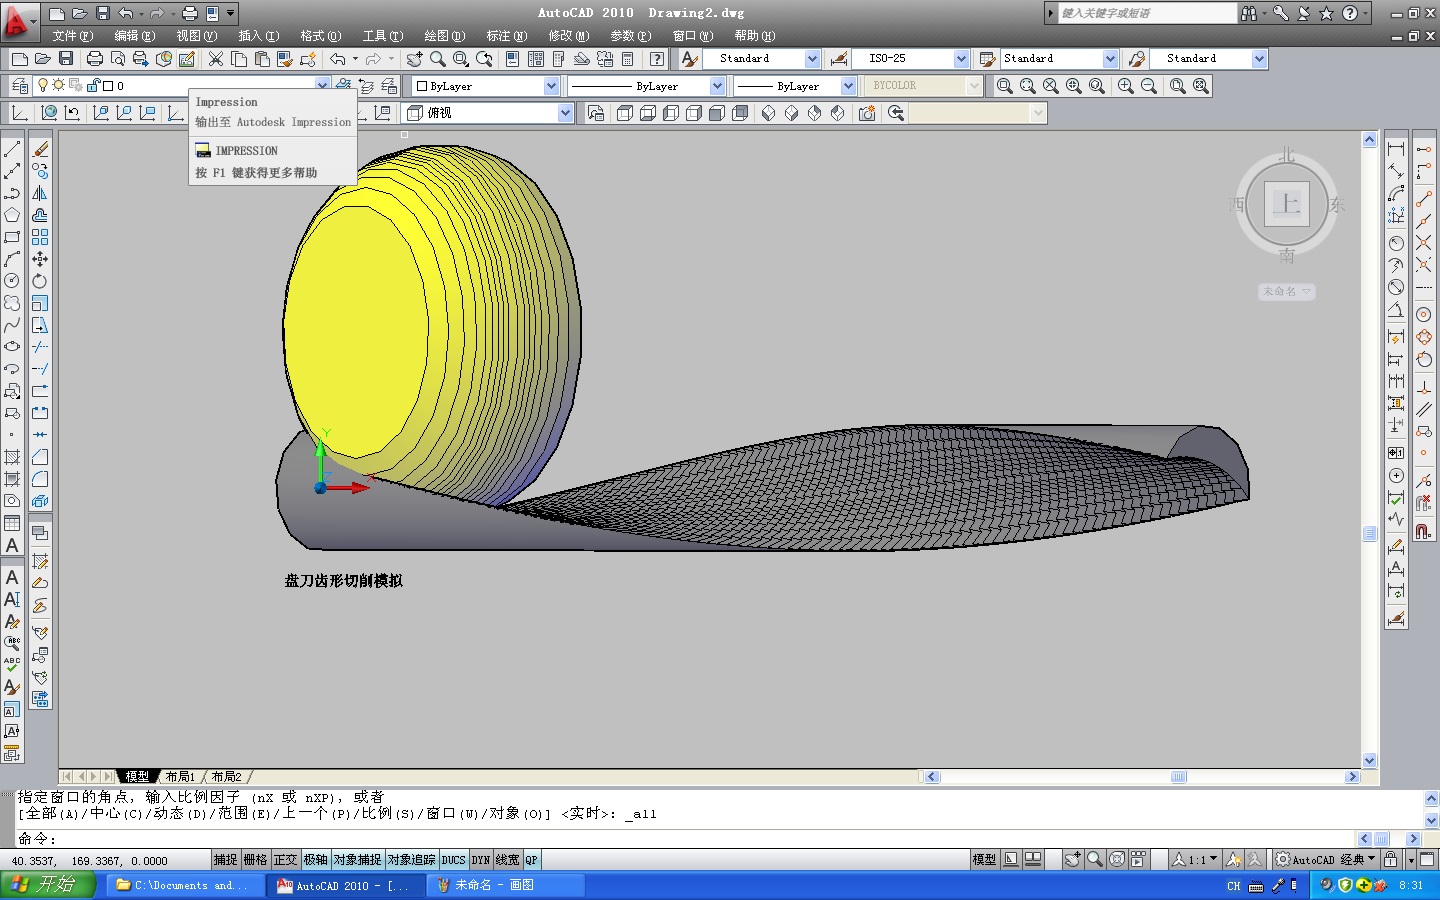Click the Zoom In plus icon
The image size is (1440, 900).
[x=1126, y=86]
